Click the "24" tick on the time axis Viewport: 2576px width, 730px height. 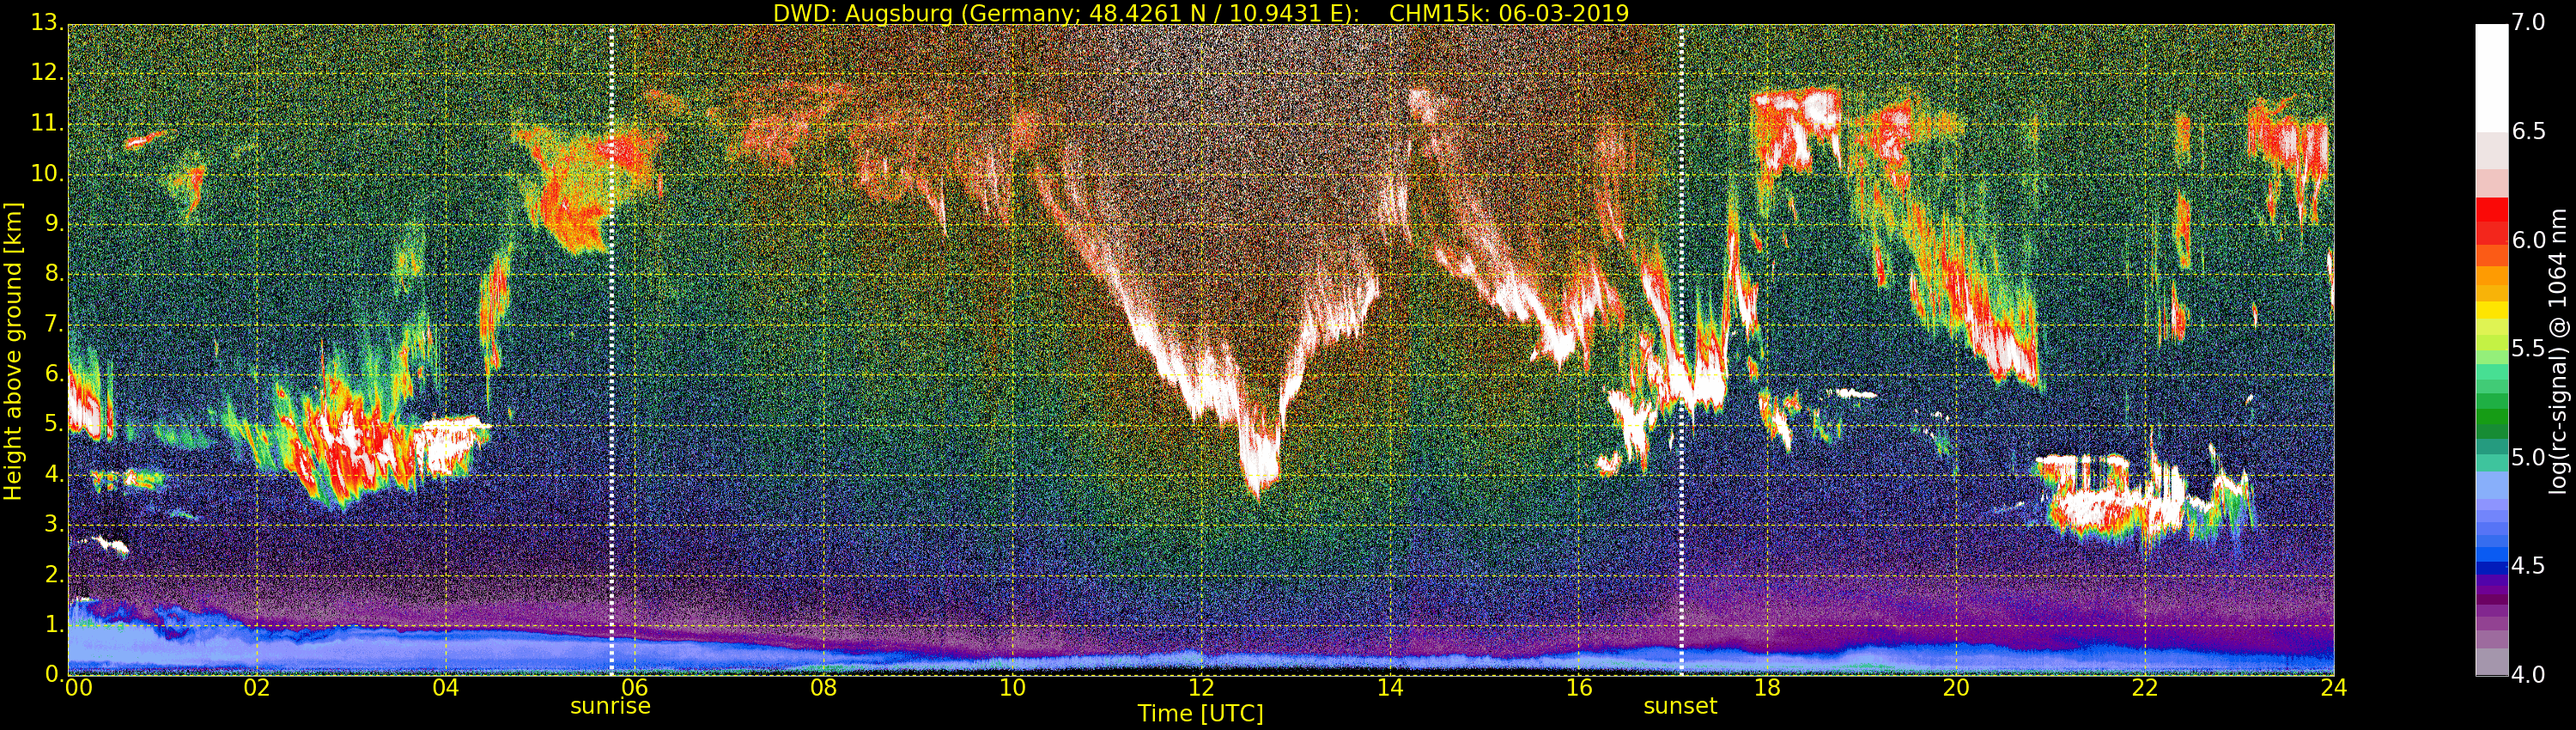pyautogui.click(x=2334, y=688)
